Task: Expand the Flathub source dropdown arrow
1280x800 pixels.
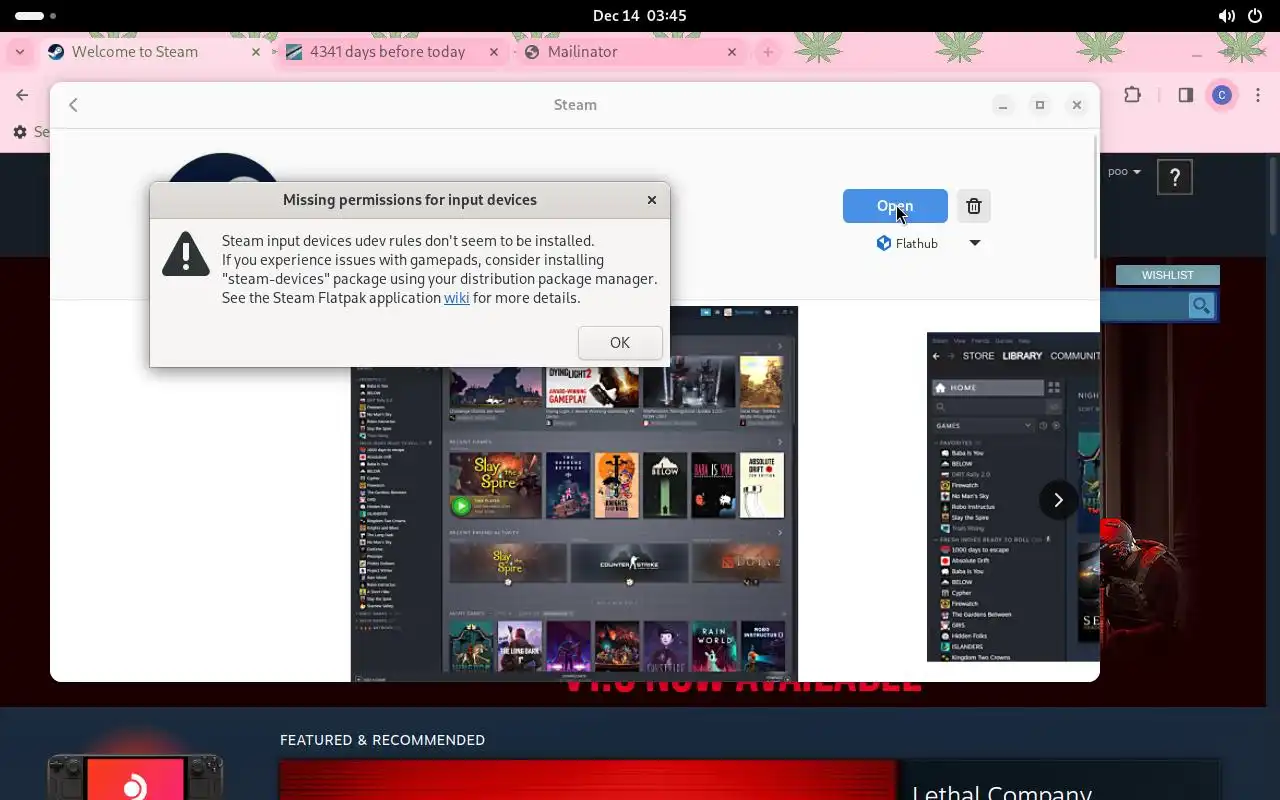Action: click(975, 243)
